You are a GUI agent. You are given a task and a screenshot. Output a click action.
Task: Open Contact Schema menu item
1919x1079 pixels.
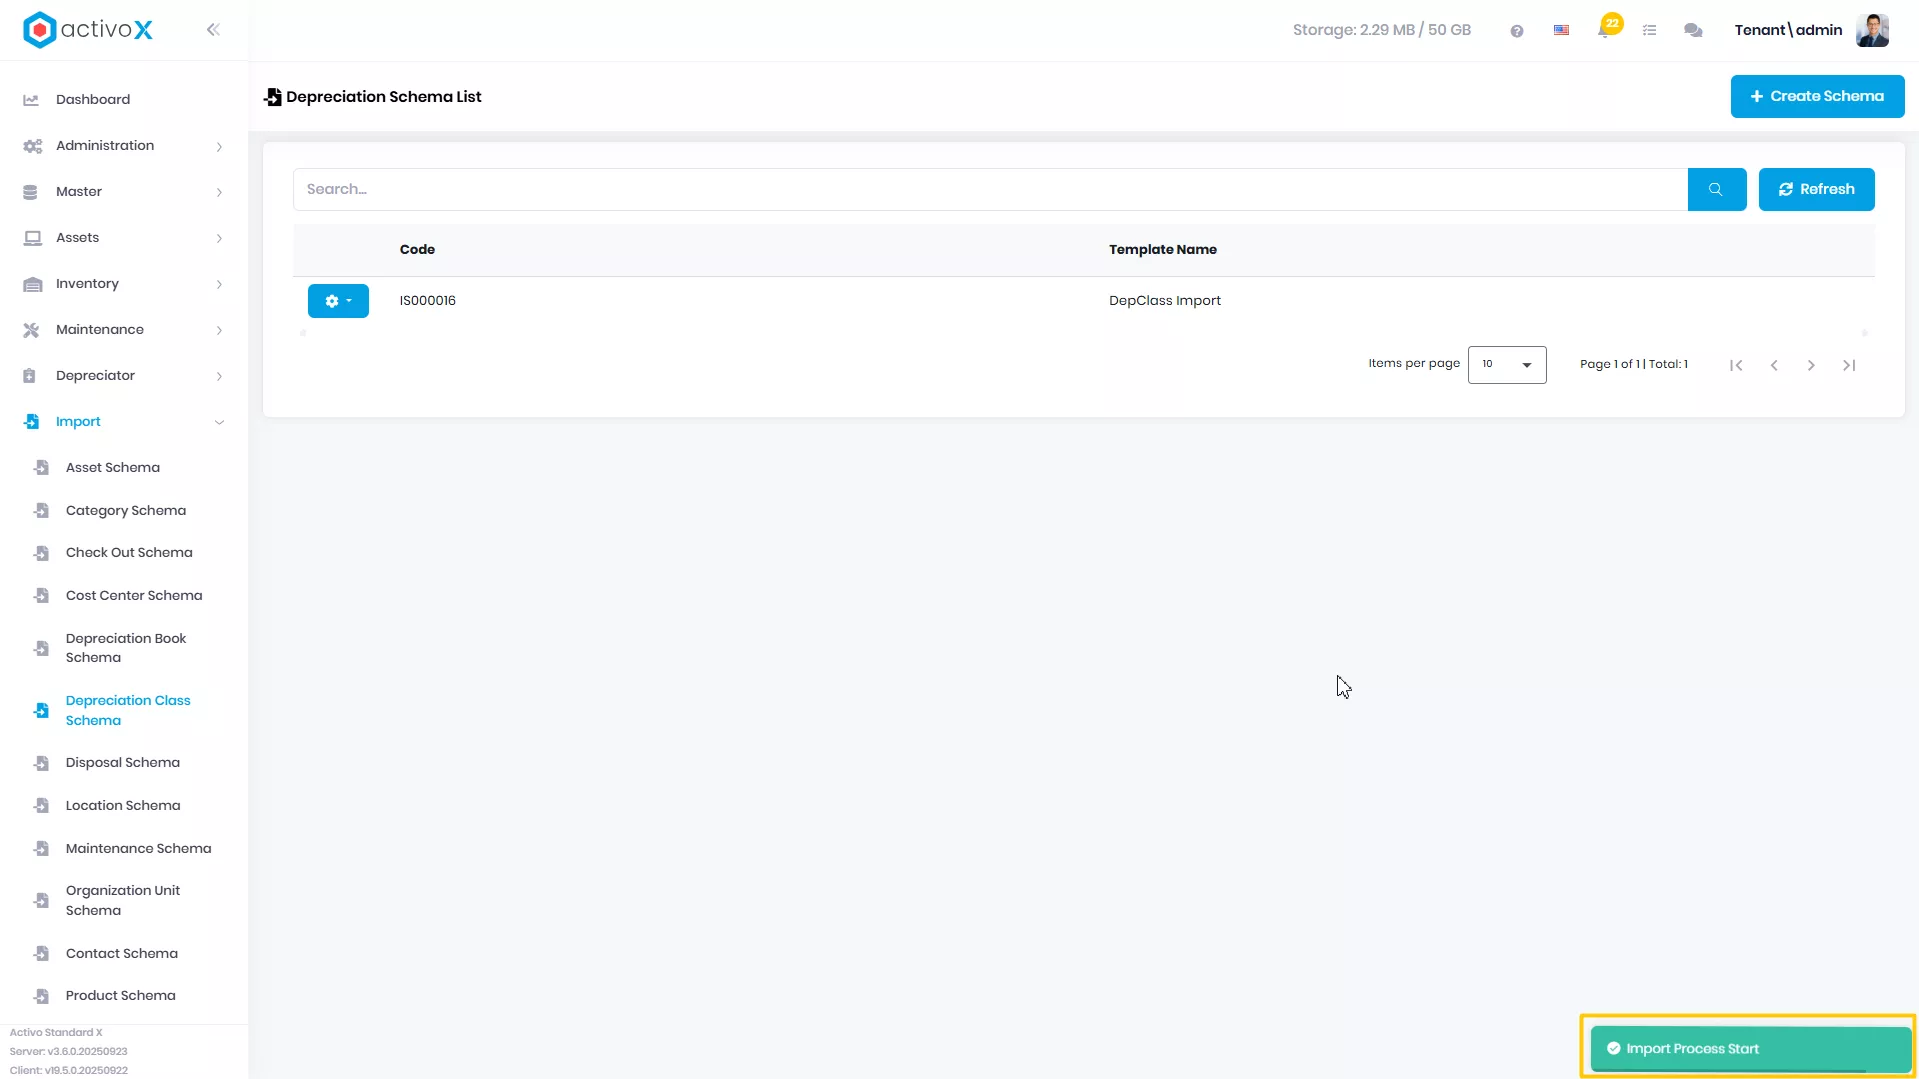click(122, 954)
